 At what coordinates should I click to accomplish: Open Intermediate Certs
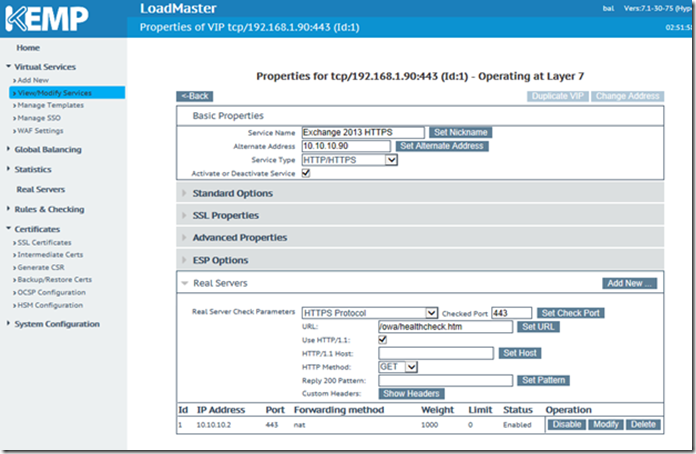tap(50, 255)
